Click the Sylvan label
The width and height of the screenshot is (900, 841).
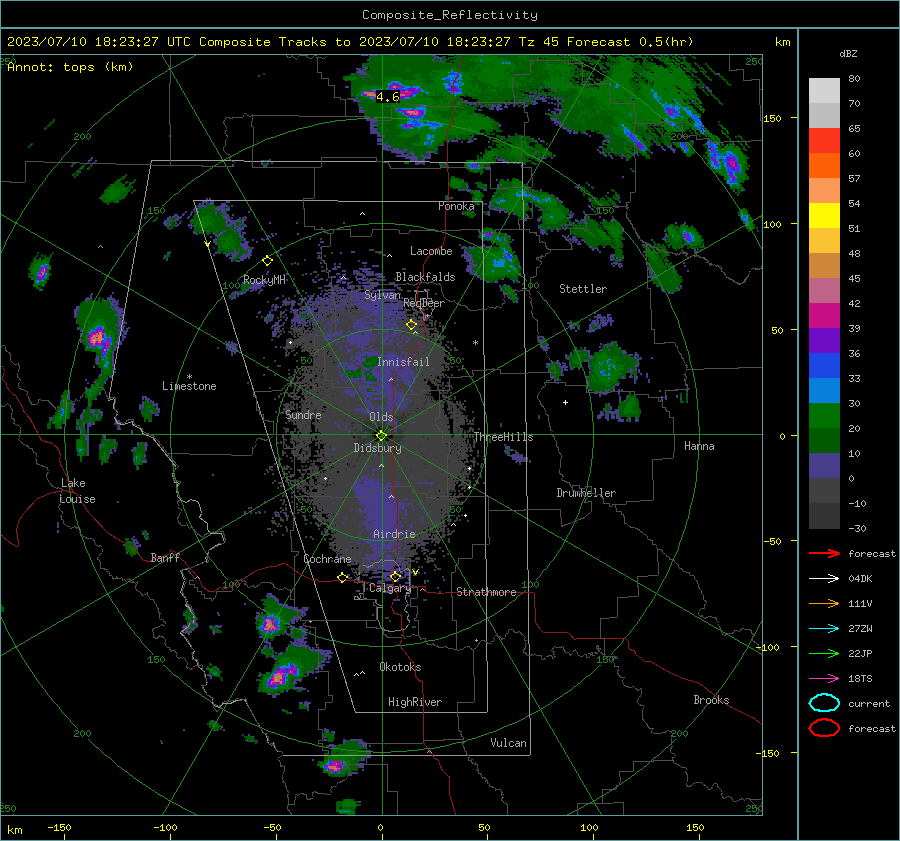(383, 295)
